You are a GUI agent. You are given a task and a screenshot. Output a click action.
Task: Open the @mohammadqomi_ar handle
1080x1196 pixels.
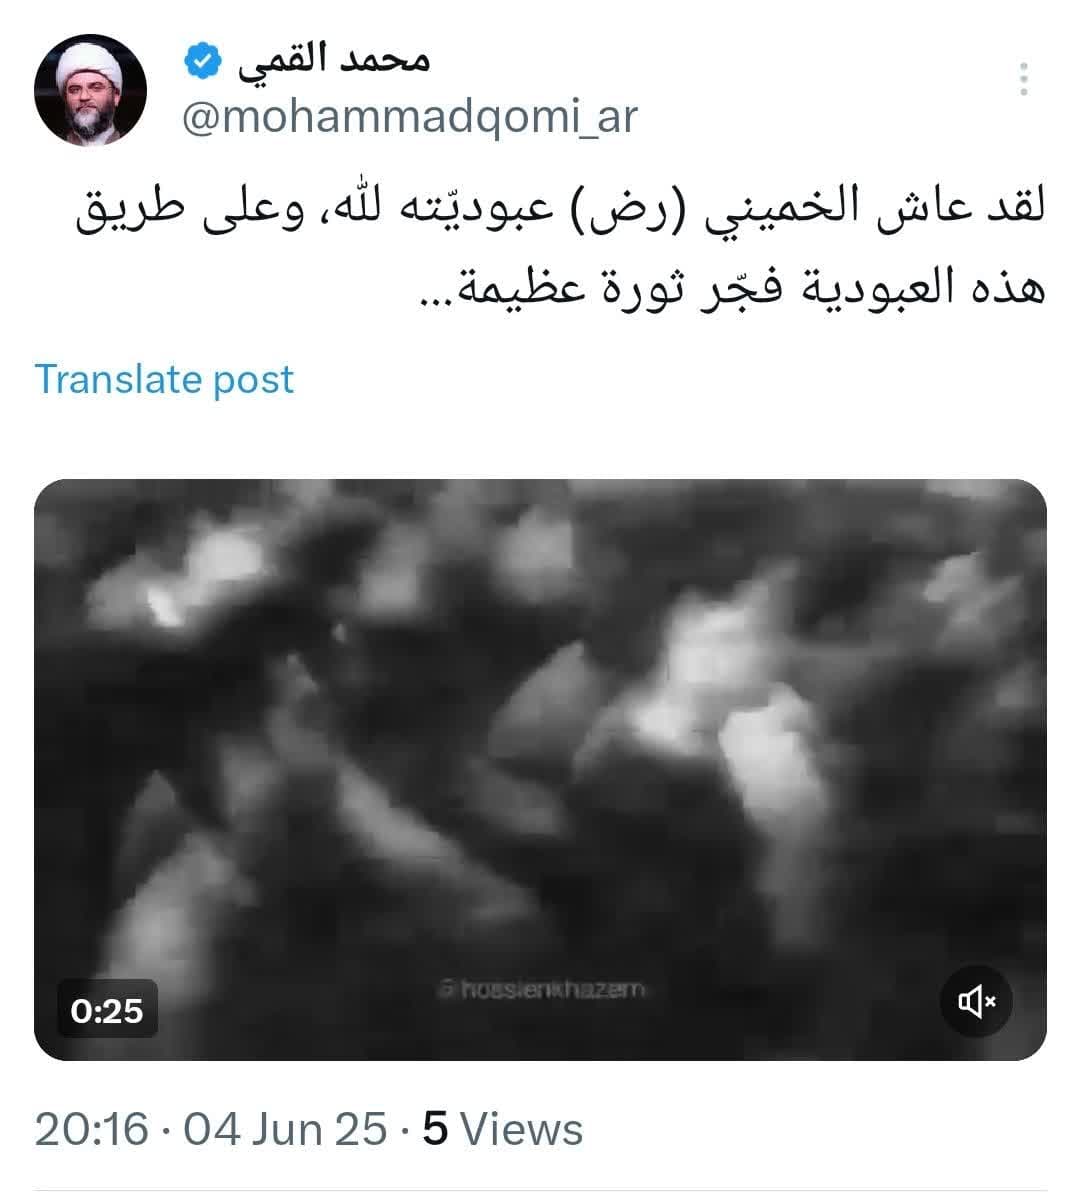(410, 117)
